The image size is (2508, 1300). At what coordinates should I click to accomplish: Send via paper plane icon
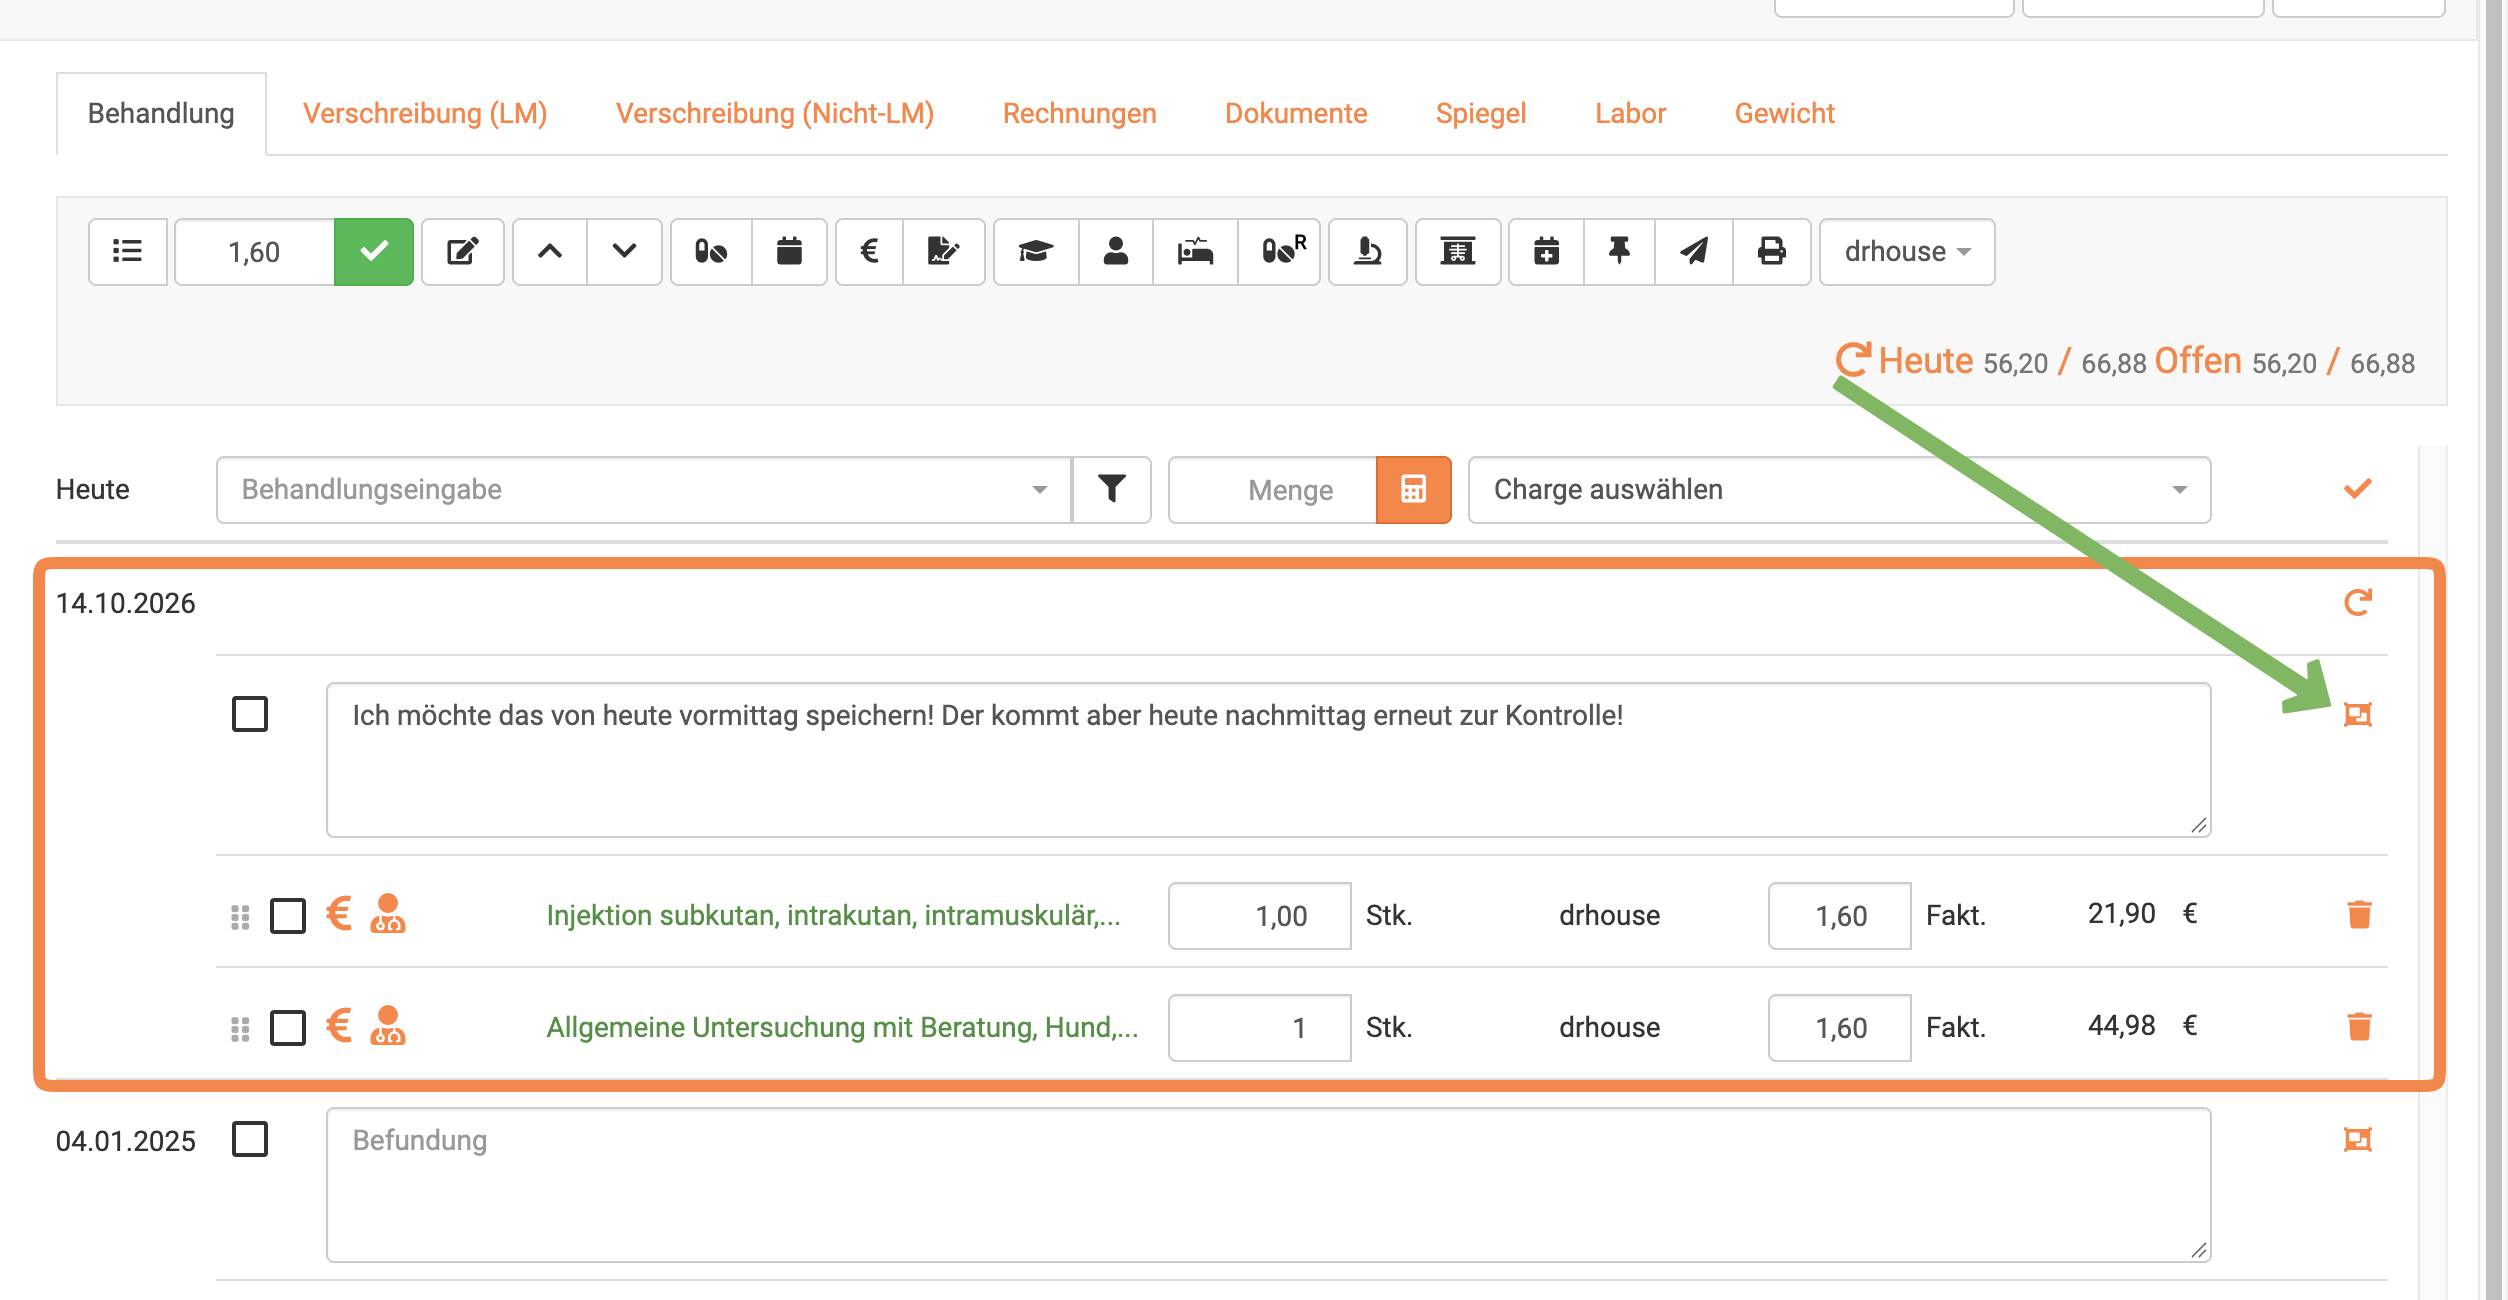click(x=1694, y=251)
